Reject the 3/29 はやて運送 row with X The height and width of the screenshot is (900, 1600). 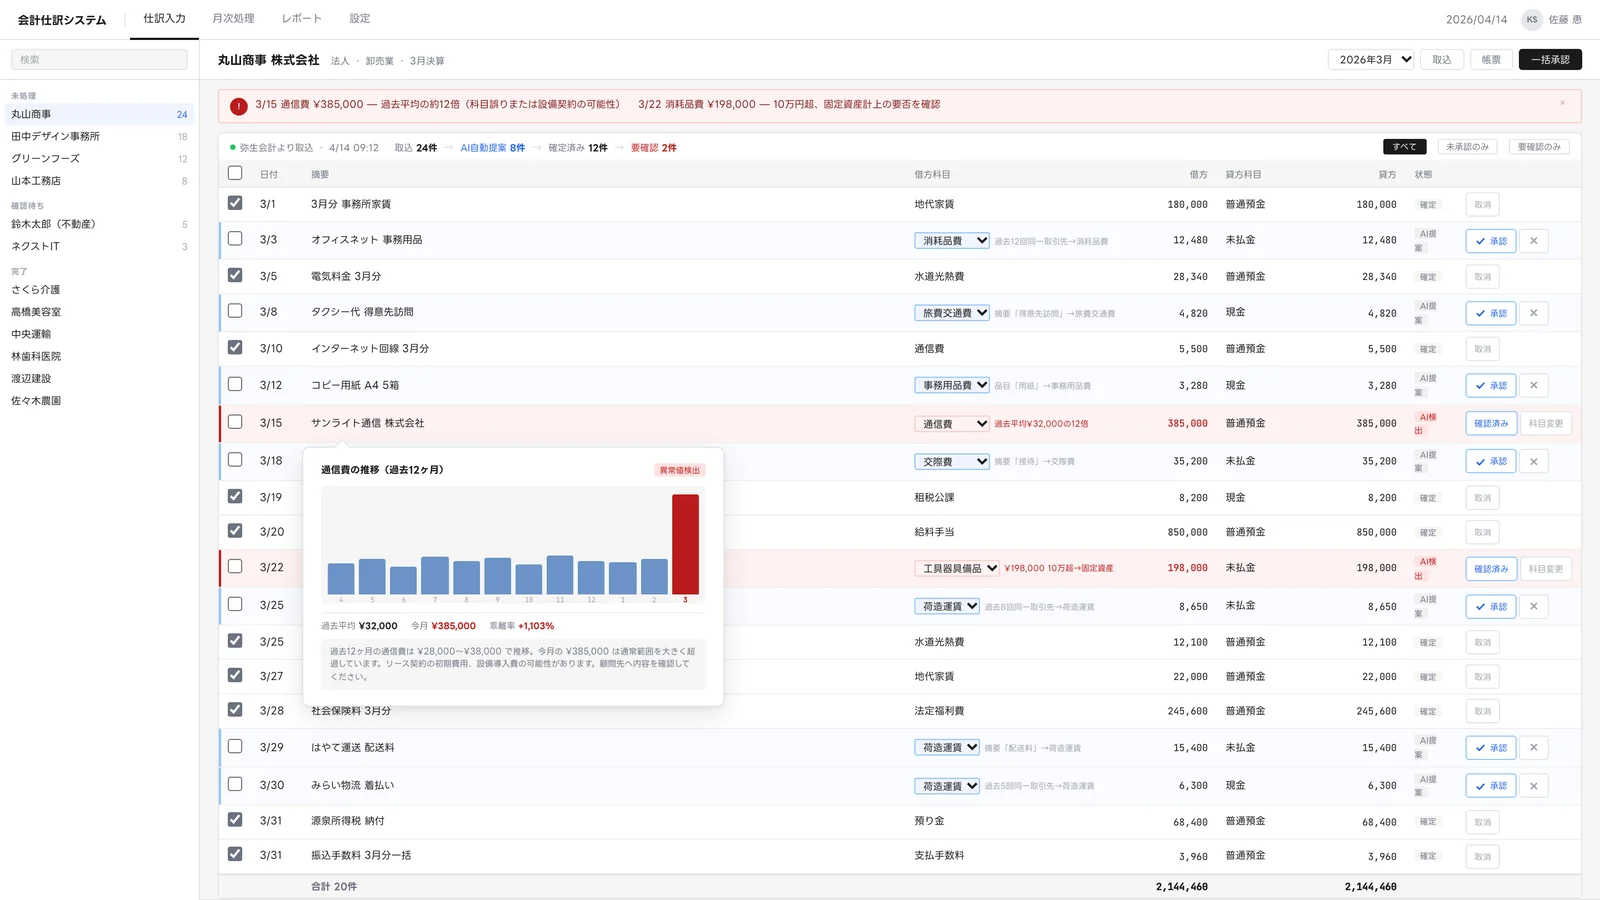click(x=1533, y=747)
